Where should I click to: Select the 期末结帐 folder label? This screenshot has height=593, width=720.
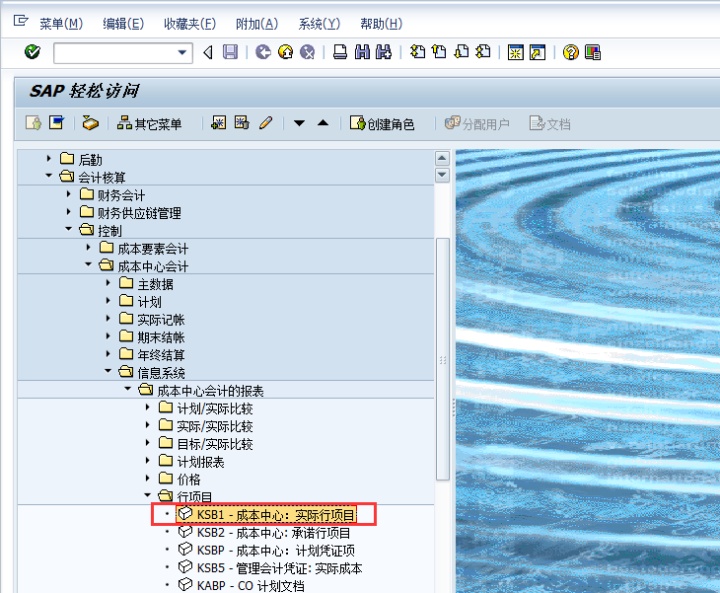click(161, 338)
